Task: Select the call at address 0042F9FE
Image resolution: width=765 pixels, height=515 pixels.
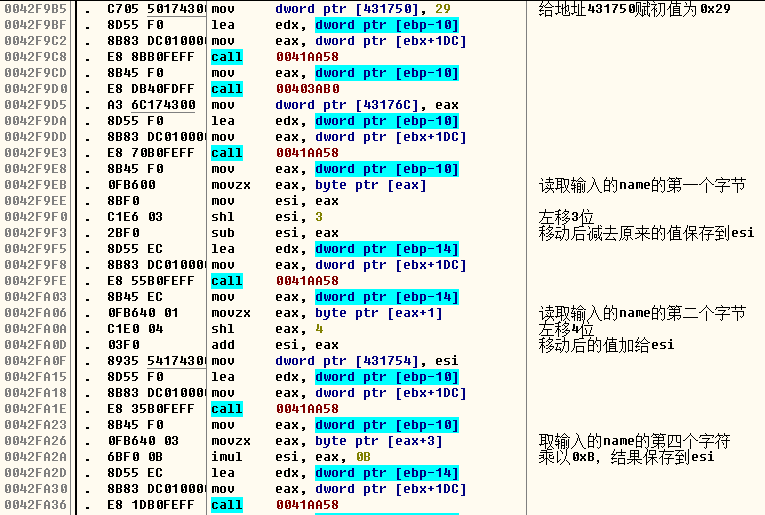Action: tap(227, 281)
